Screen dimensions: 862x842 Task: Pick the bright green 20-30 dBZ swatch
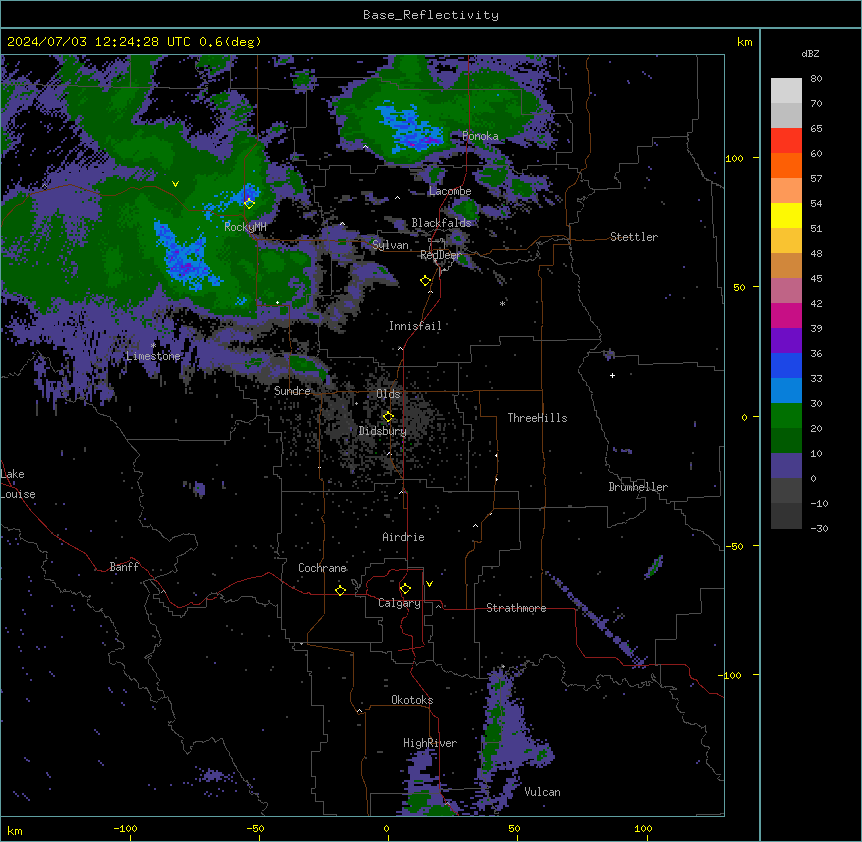(786, 416)
